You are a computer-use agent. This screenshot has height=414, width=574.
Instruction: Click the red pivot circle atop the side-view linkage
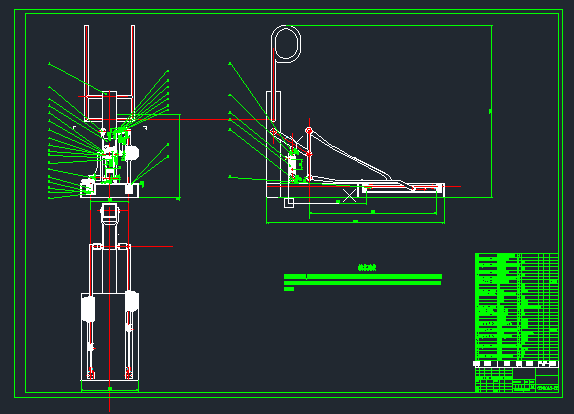(309, 130)
